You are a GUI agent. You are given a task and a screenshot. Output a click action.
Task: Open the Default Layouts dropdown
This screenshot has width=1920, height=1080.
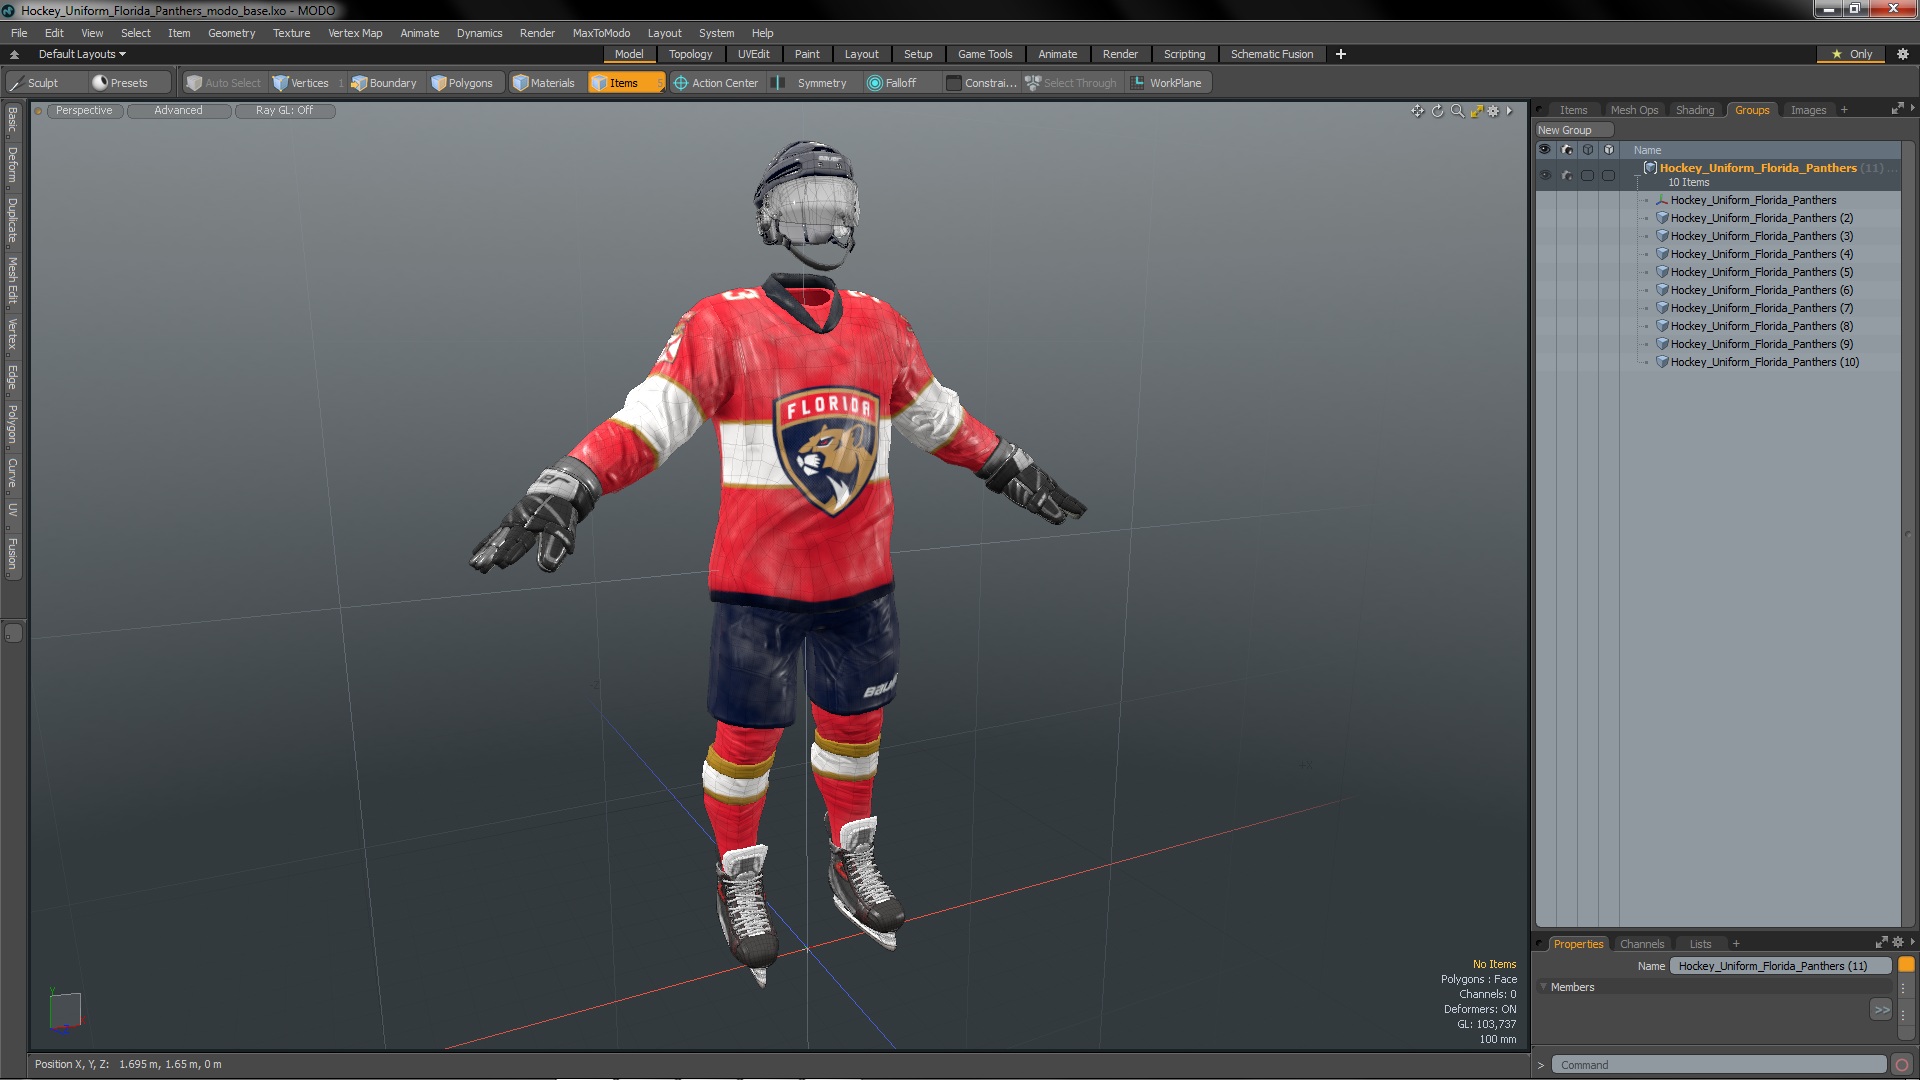82,54
